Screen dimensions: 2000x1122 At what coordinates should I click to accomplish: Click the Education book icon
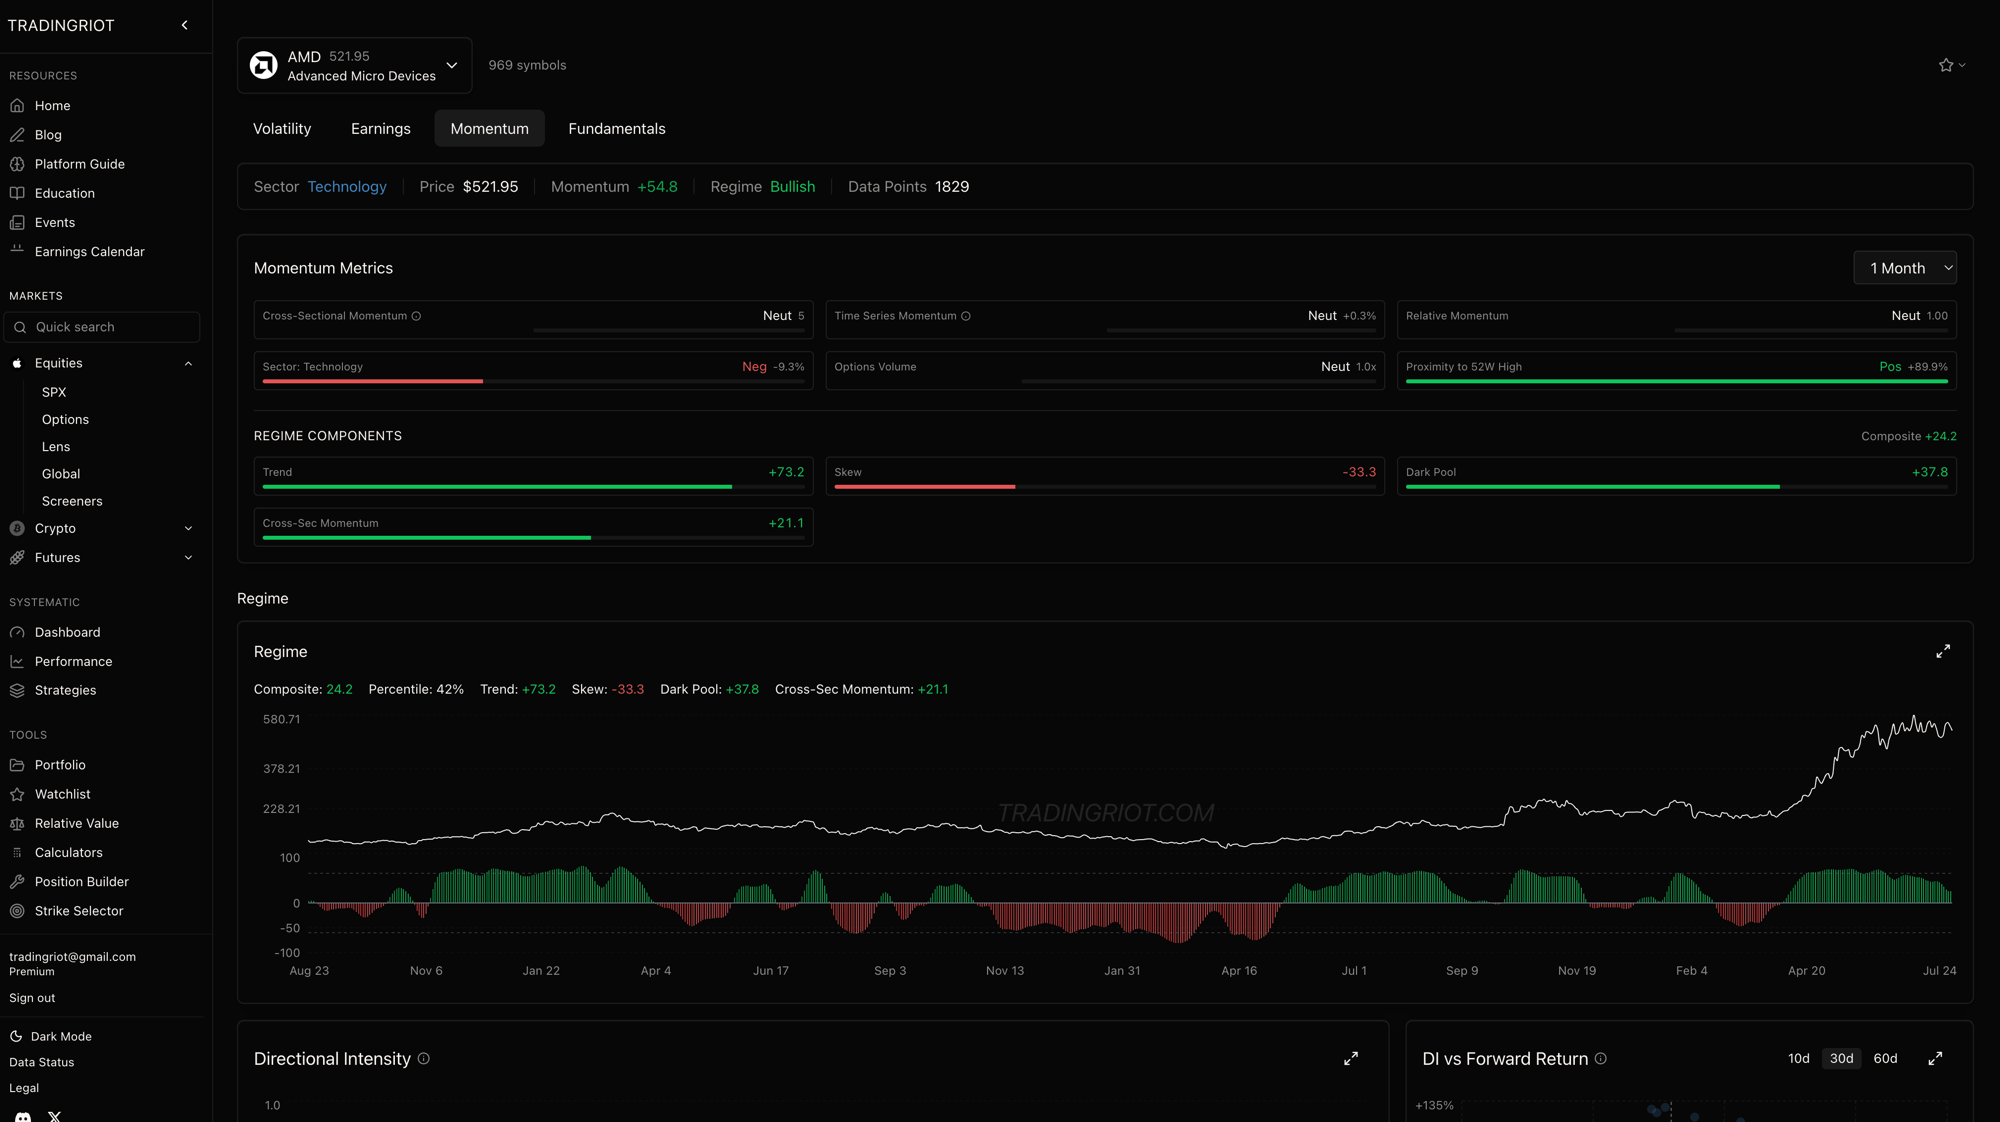click(x=17, y=193)
